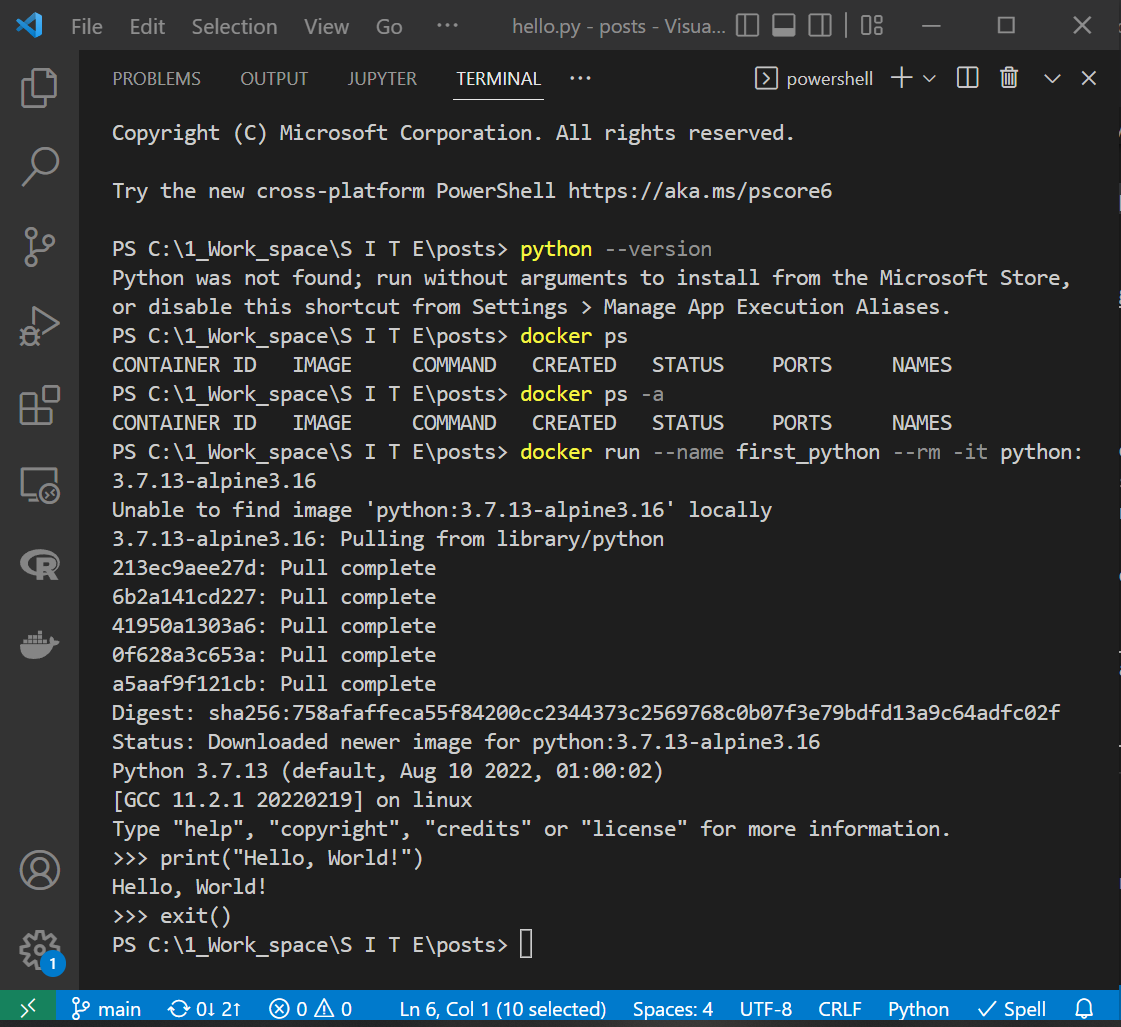Image resolution: width=1121 pixels, height=1027 pixels.
Task: Open the Extensions view
Action: coord(38,405)
